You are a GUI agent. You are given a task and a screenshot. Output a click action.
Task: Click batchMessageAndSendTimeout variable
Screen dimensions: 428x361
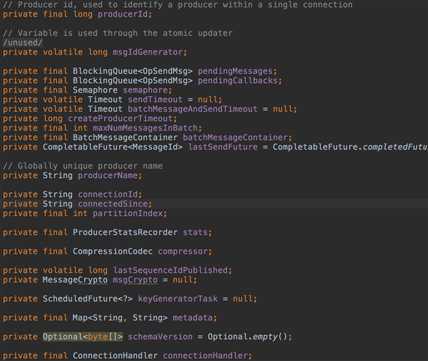point(193,109)
